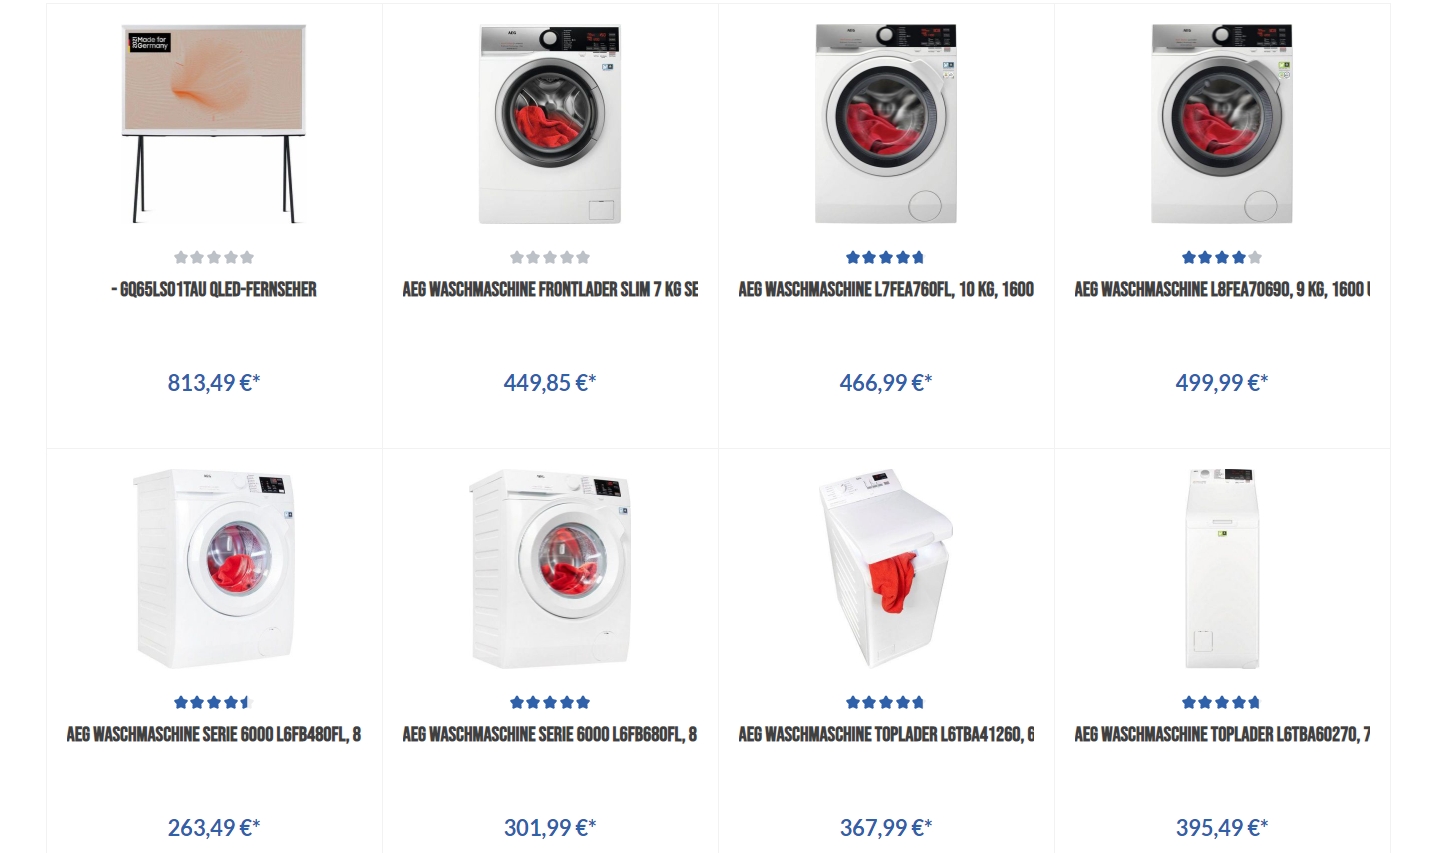Screen dimensions: 1435x853
Task: Click the star rating for L6FB680FL washer
Action: (x=550, y=702)
